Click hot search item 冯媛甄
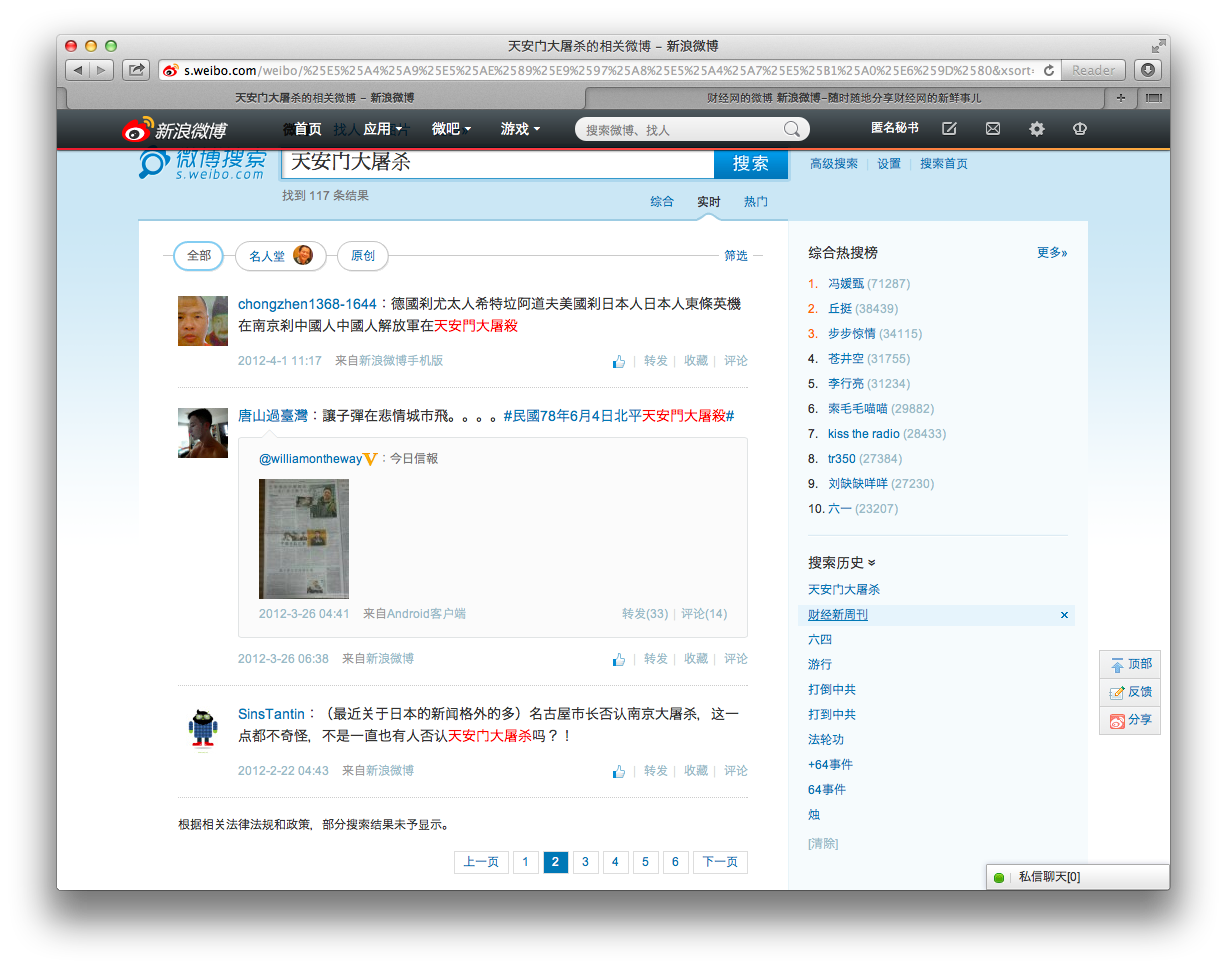The width and height of the screenshot is (1227, 969). pos(845,284)
